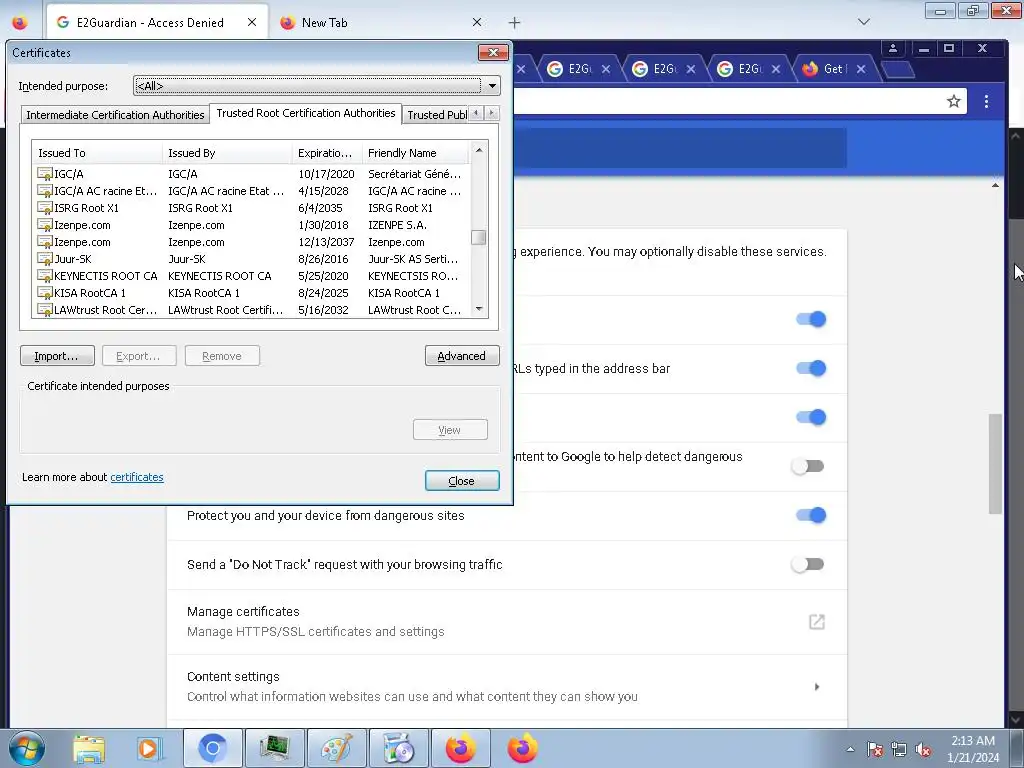Sort by the Friendly Name column header
Screen dimensions: 1024x768
coord(415,153)
